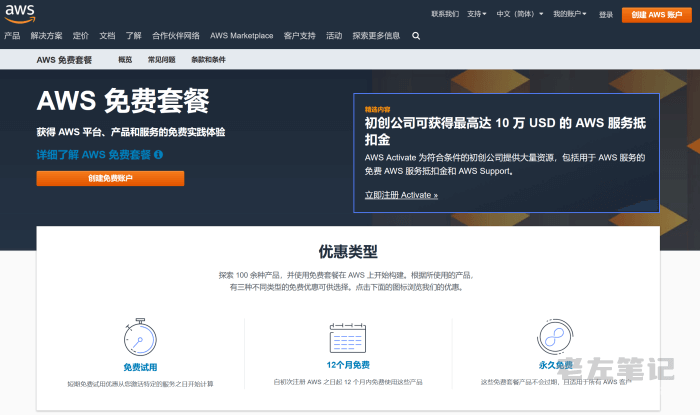Click the AWS logo
Screen dimensions: 700x415
pos(20,14)
